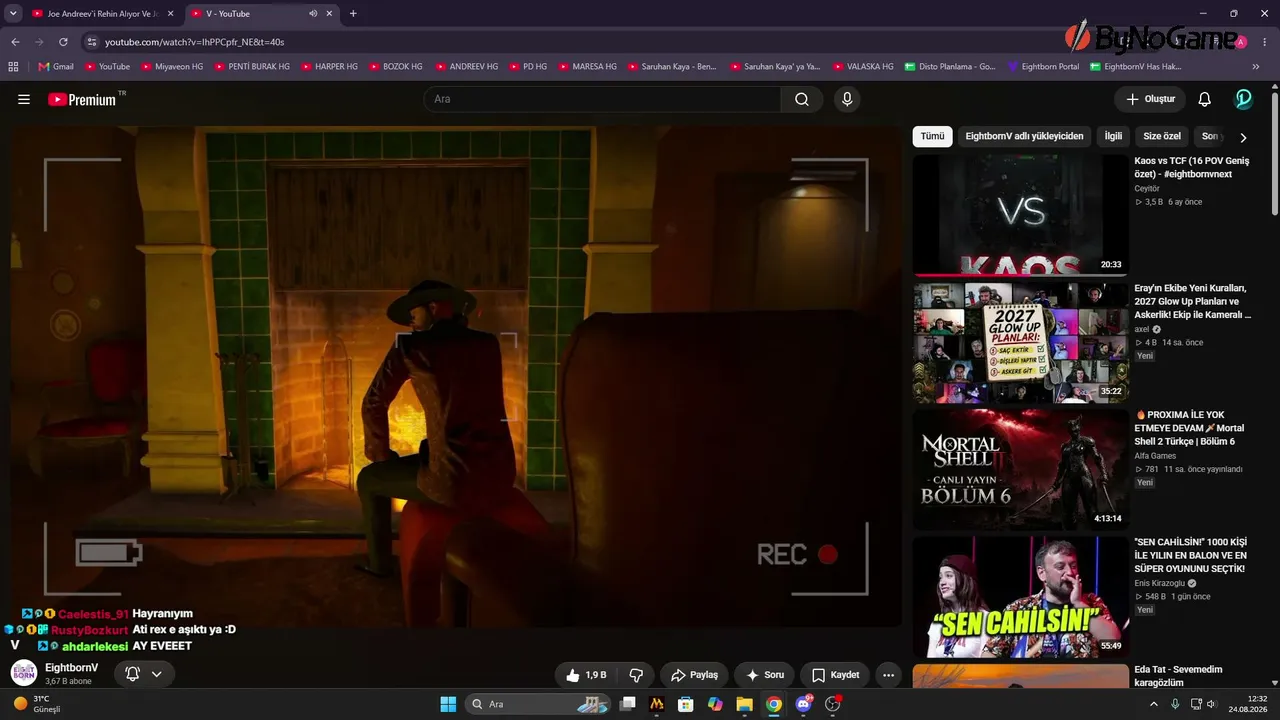The image size is (1280, 720).
Task: Click the Soru ask button
Action: point(765,675)
